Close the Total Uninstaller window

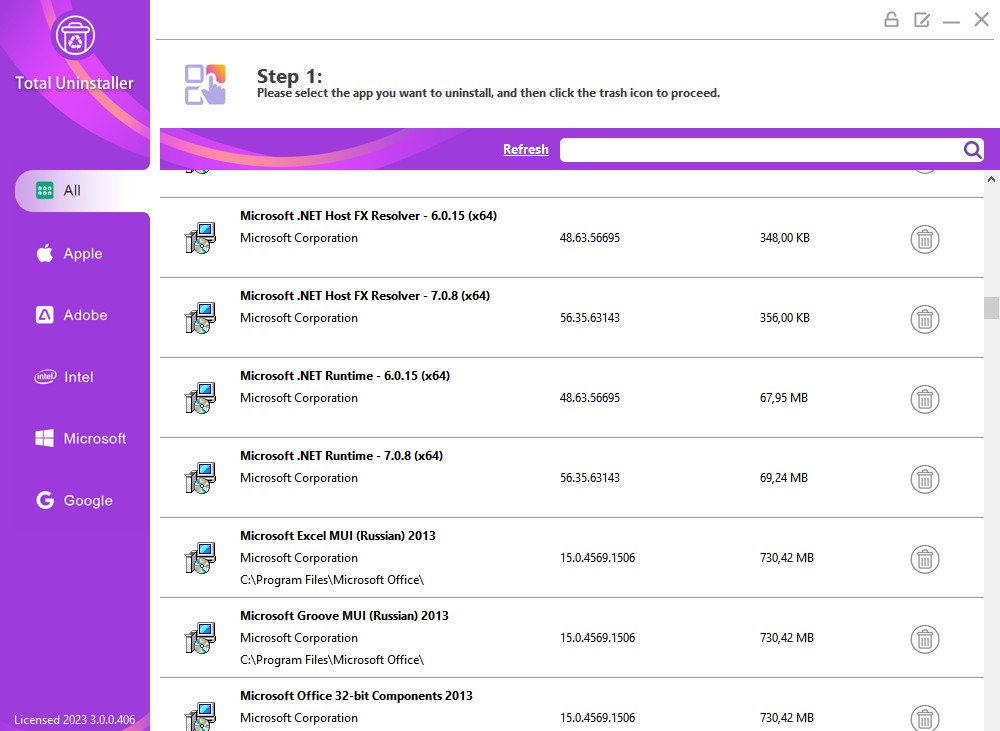982,20
